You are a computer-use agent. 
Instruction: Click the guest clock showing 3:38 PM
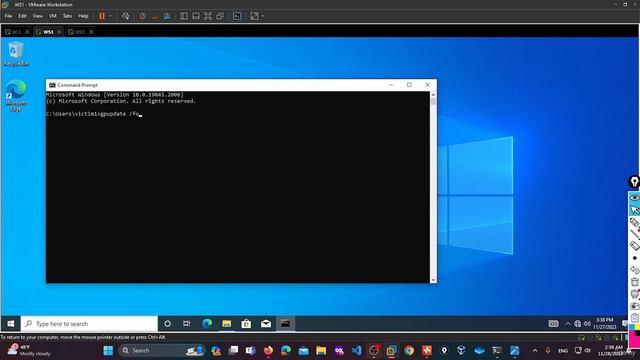604,324
